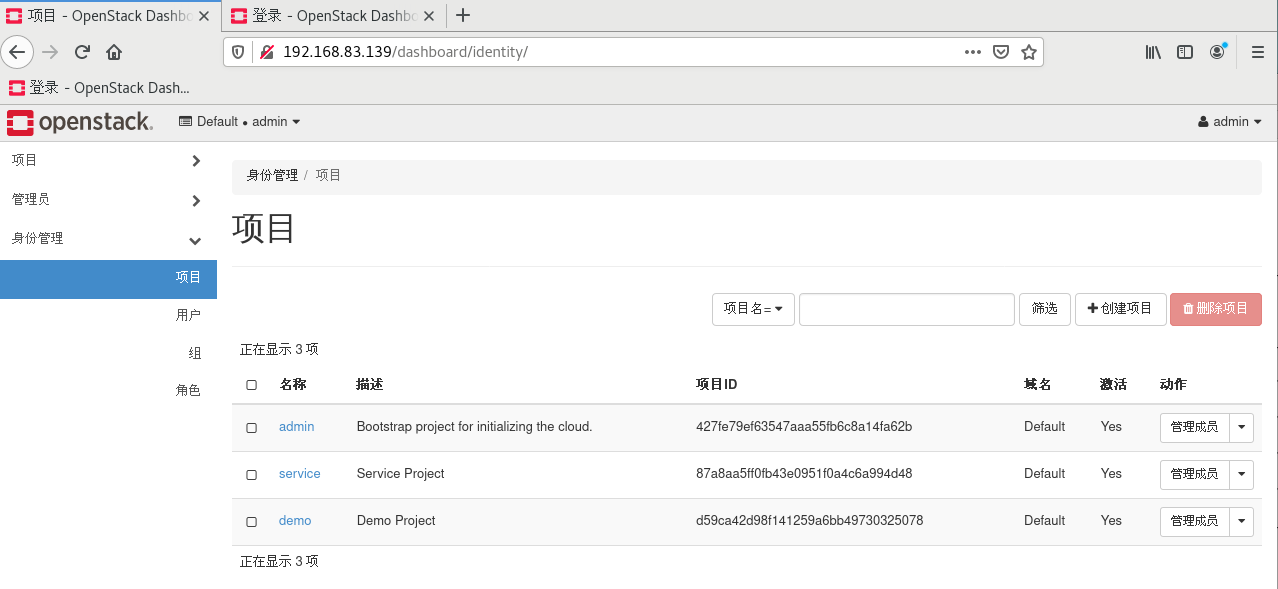The image size is (1278, 589).
Task: Check the service project row checkbox
Action: coord(251,475)
